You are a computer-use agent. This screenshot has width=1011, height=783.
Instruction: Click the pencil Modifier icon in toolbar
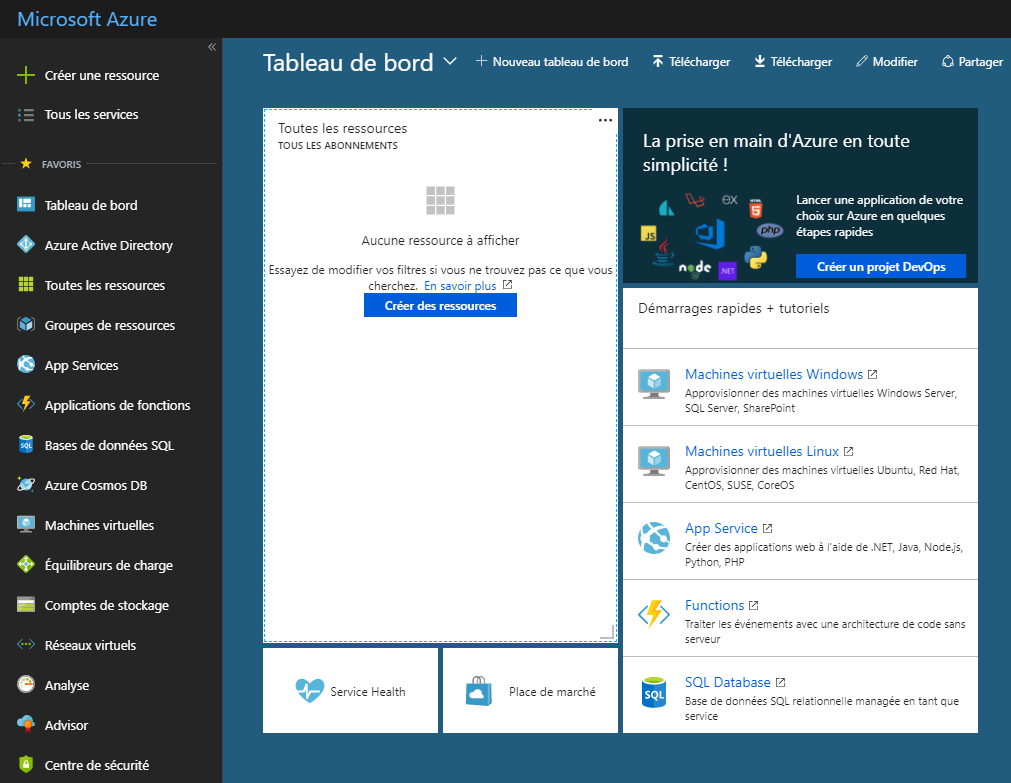point(862,61)
